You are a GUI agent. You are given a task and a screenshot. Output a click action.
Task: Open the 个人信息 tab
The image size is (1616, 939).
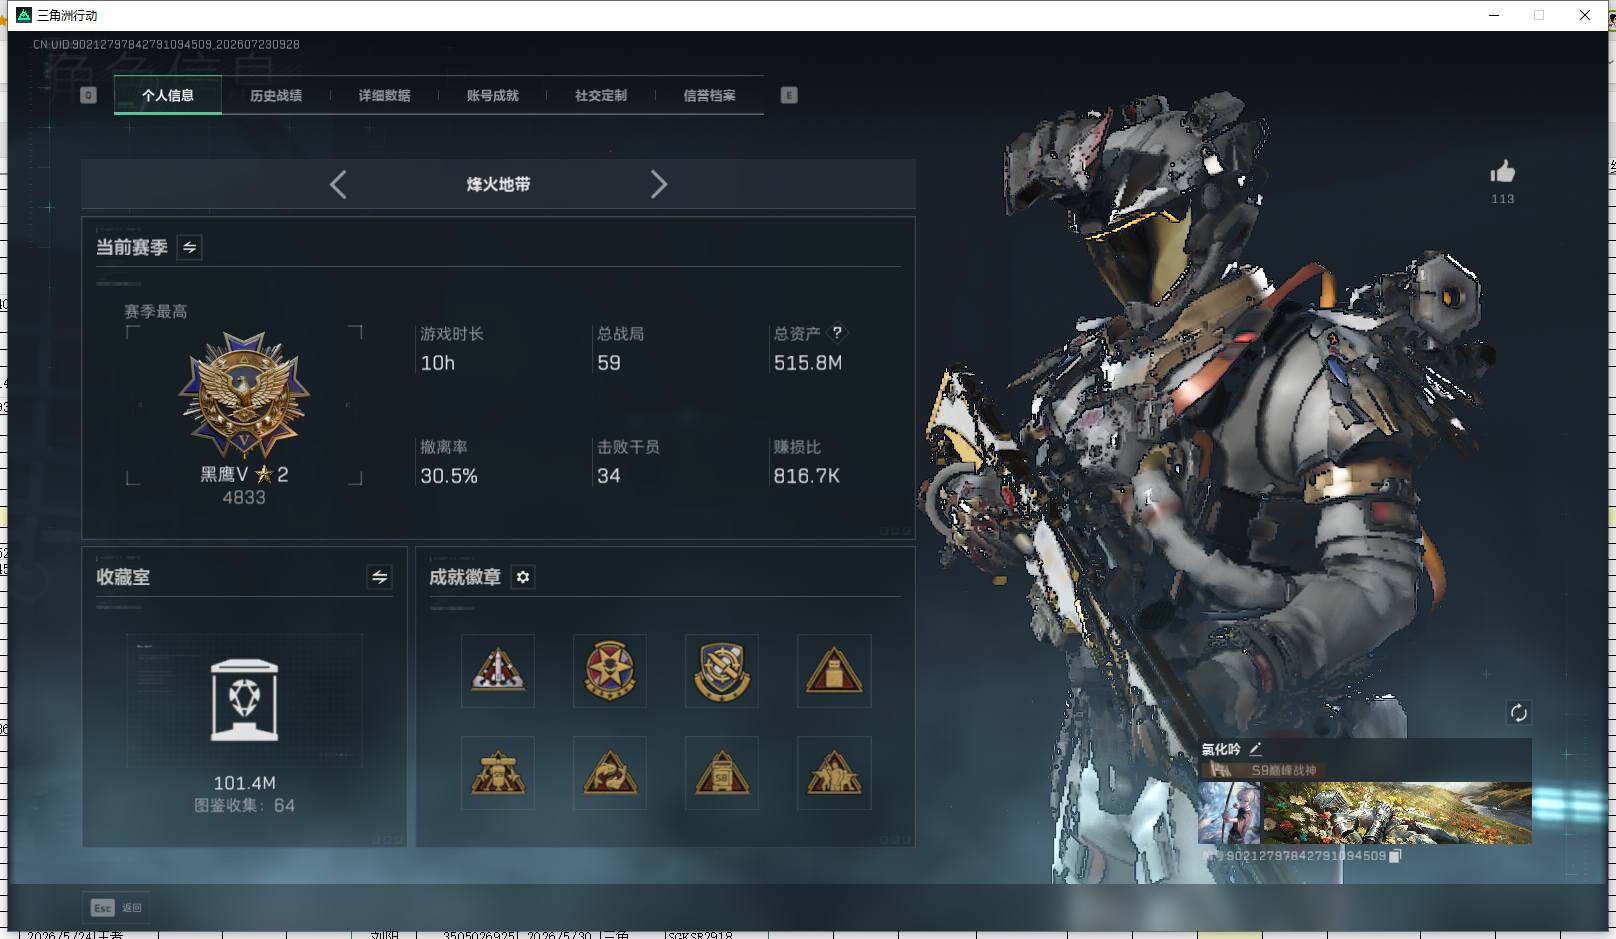168,95
